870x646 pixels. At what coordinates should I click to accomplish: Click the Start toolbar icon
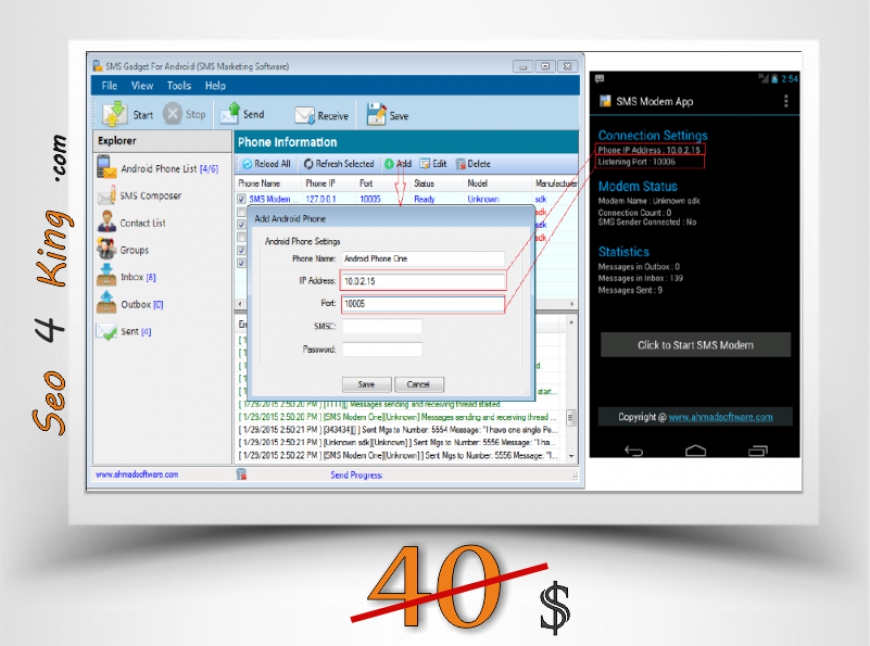[x=114, y=114]
